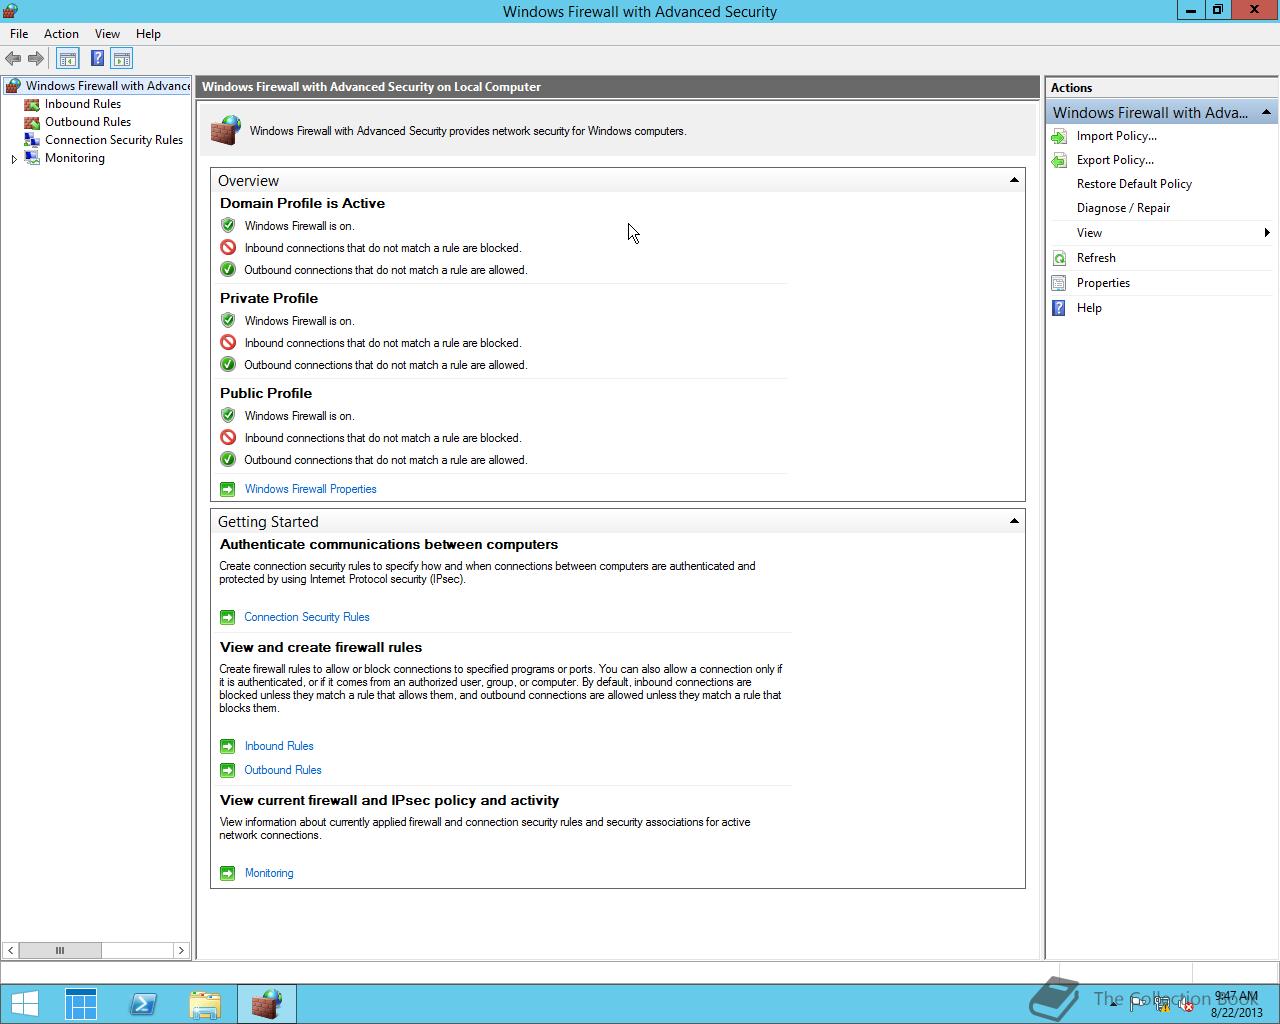The height and width of the screenshot is (1024, 1280).
Task: Click the Back arrow toolbar icon
Action: coord(13,59)
